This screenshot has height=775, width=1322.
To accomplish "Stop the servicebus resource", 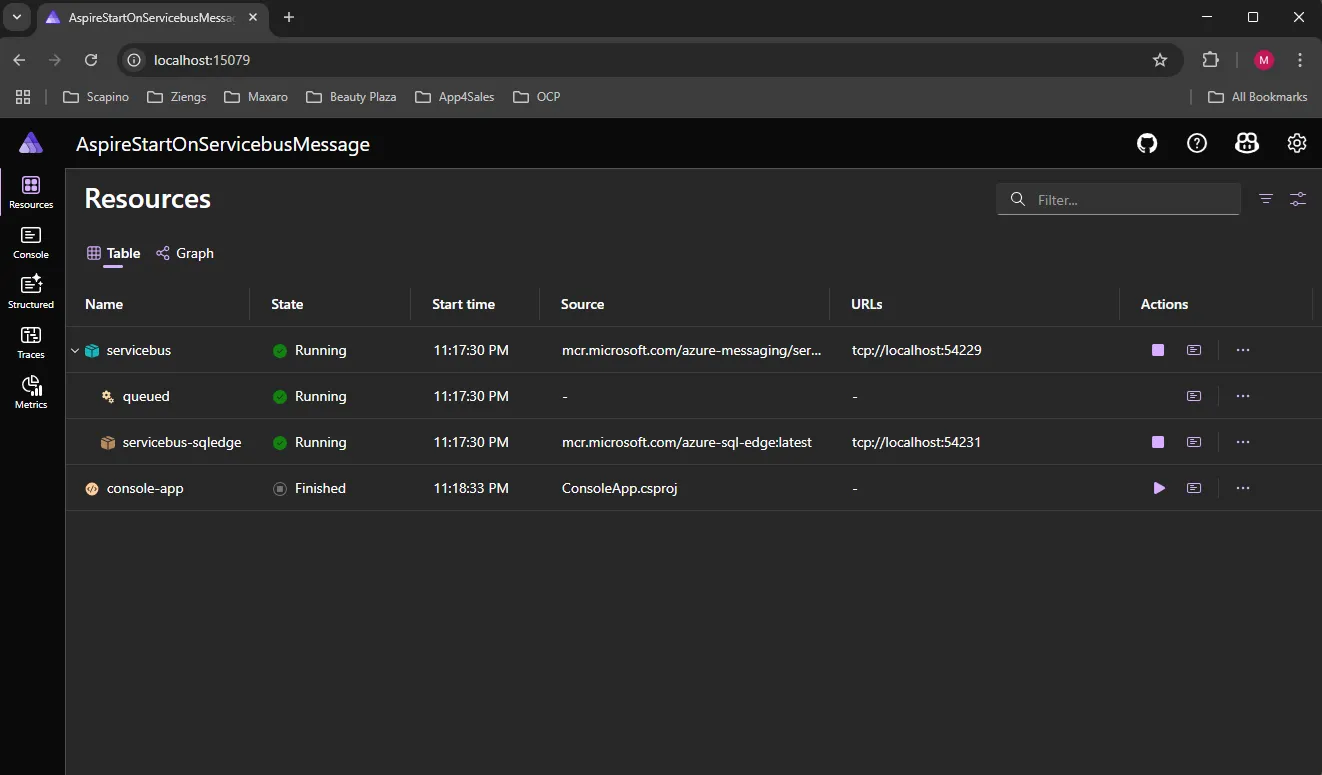I will coord(1158,350).
